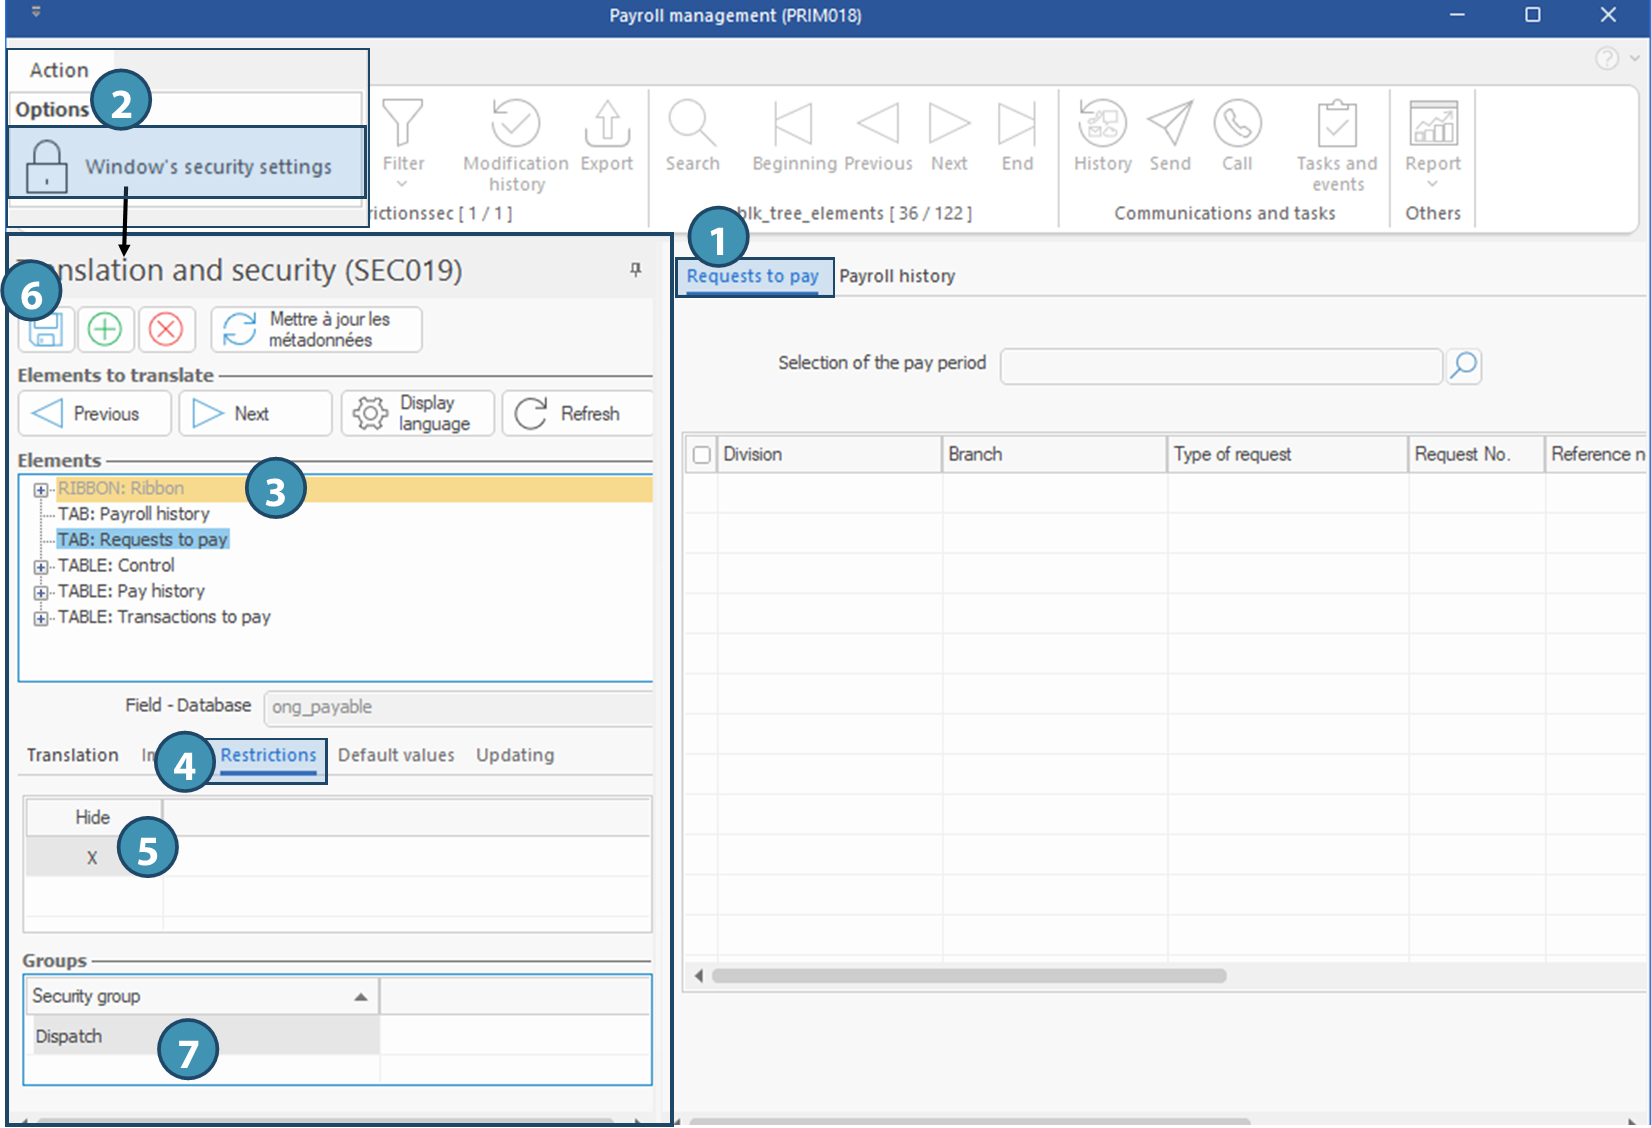Click the grid's horizontal scrollbar

968,976
